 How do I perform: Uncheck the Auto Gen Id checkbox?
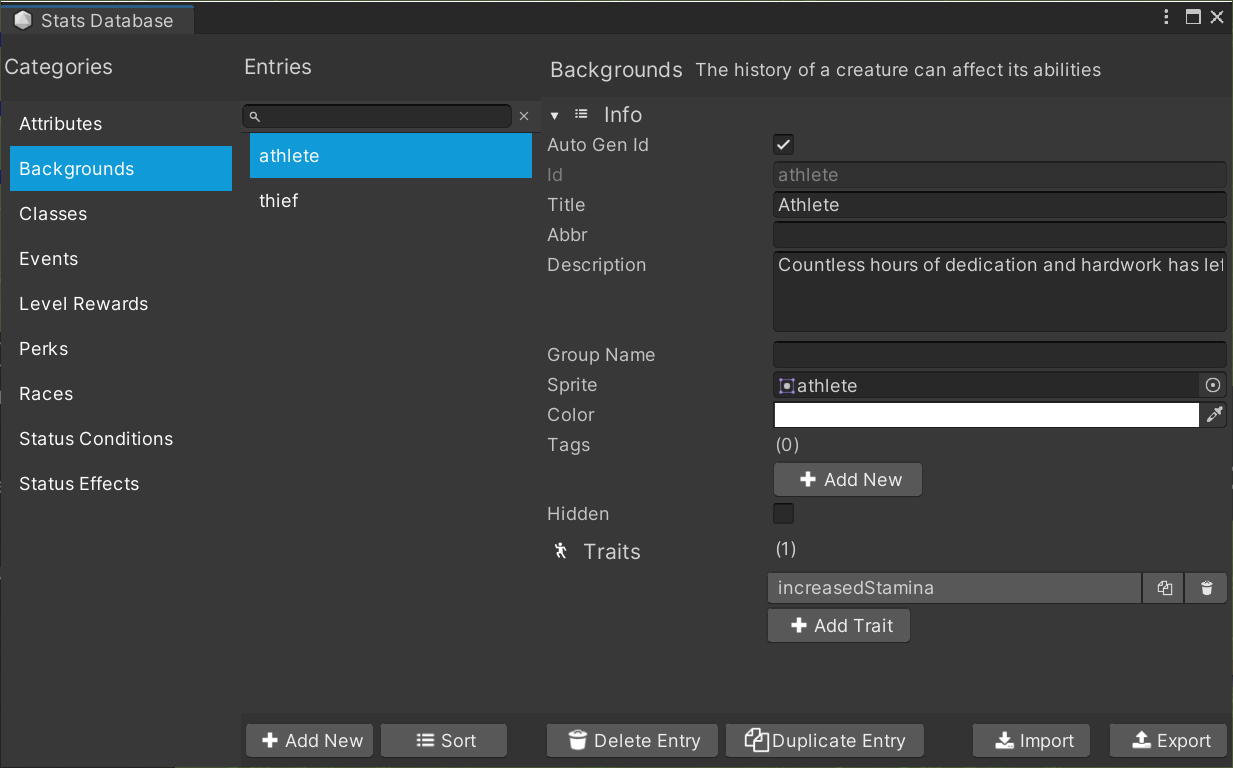tap(784, 145)
